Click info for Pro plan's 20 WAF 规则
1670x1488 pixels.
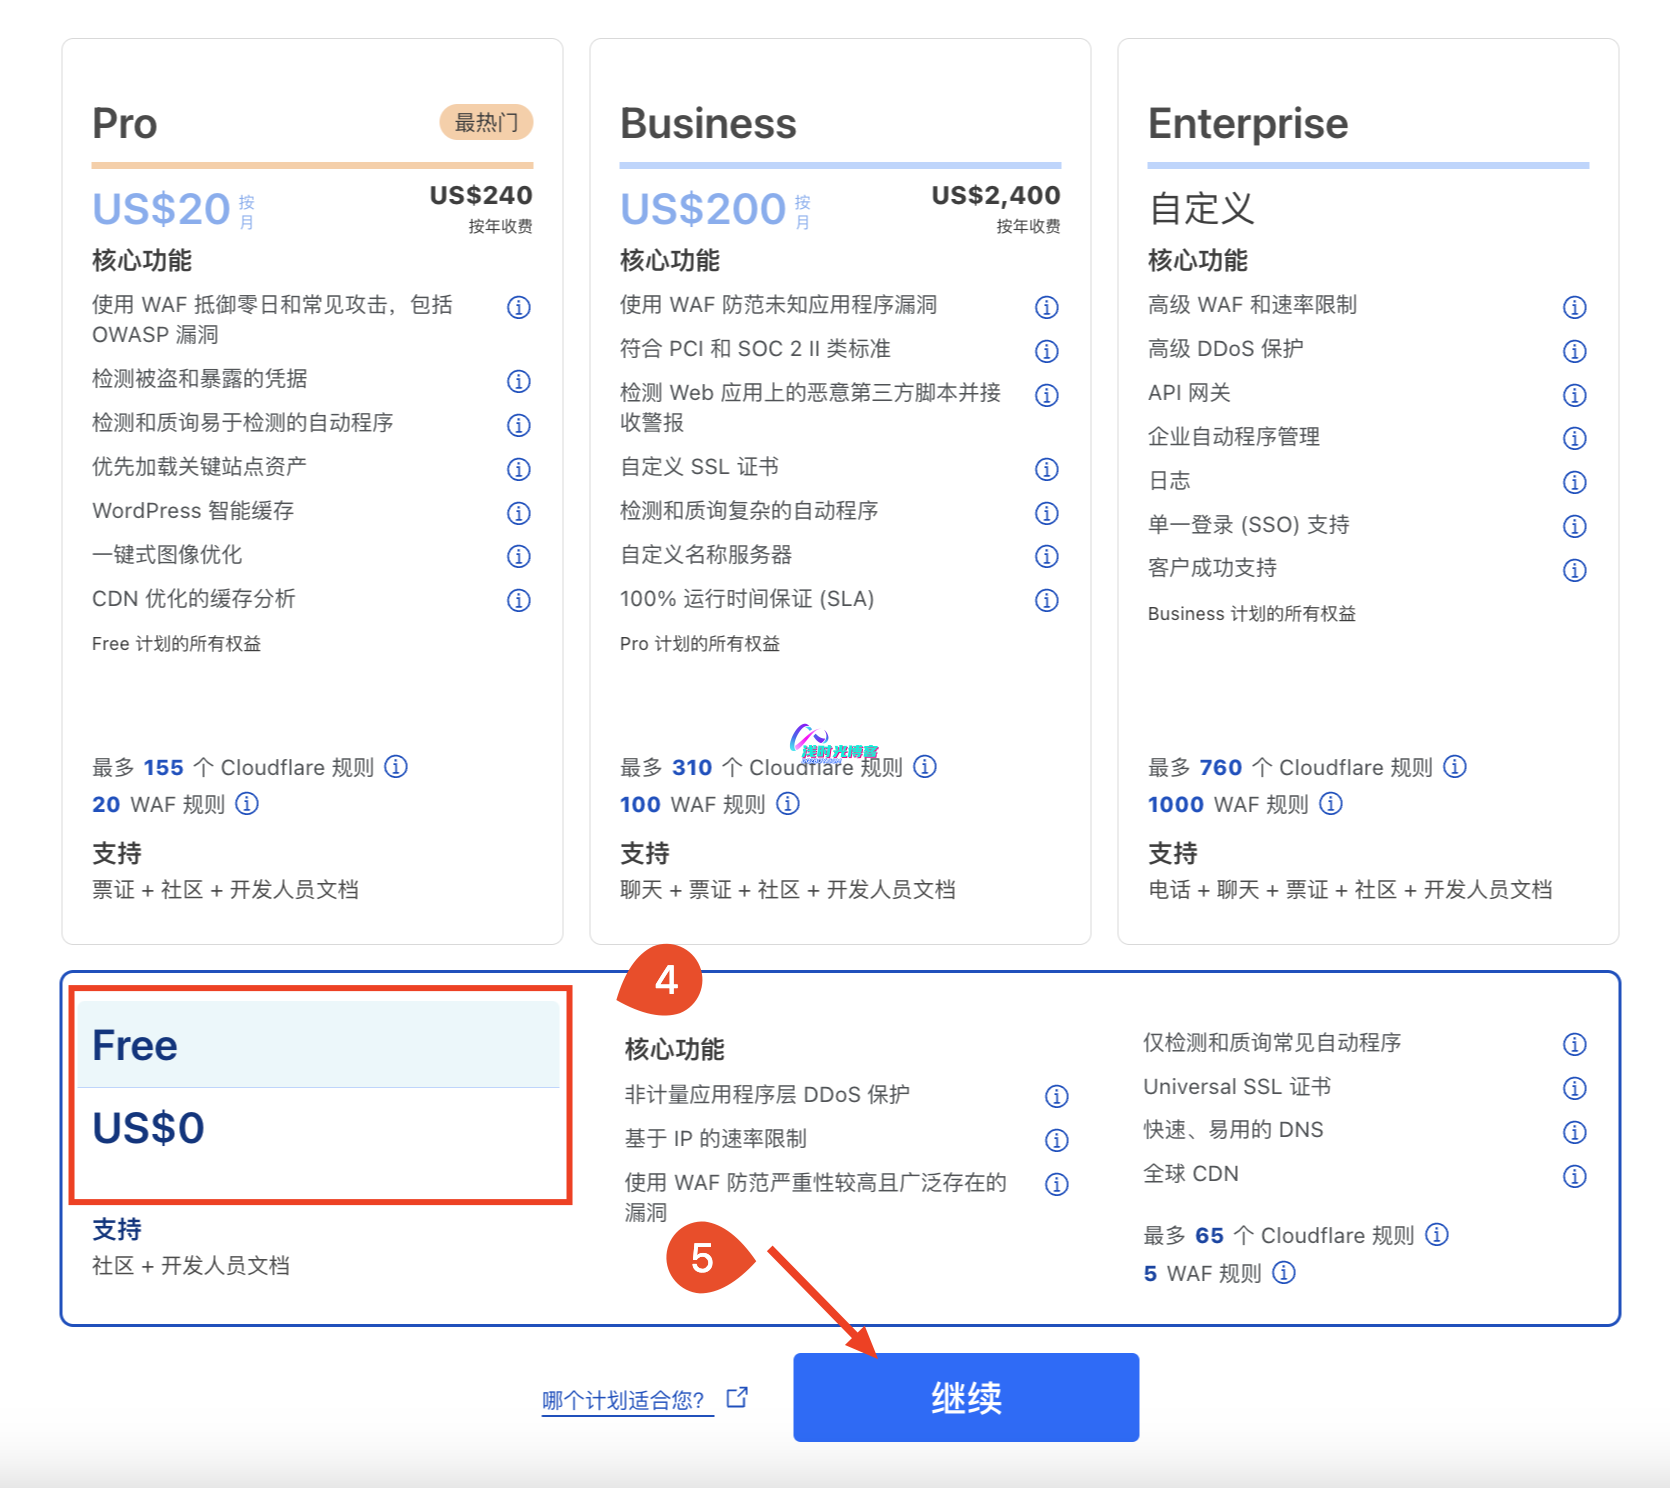click(247, 804)
